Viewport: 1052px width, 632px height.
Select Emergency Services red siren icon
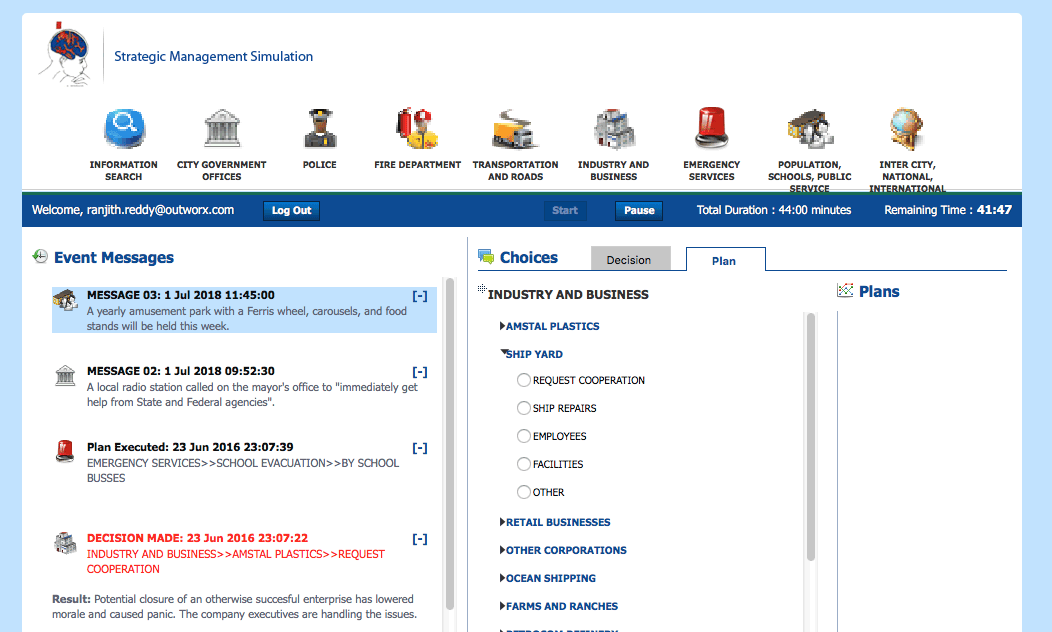click(712, 127)
